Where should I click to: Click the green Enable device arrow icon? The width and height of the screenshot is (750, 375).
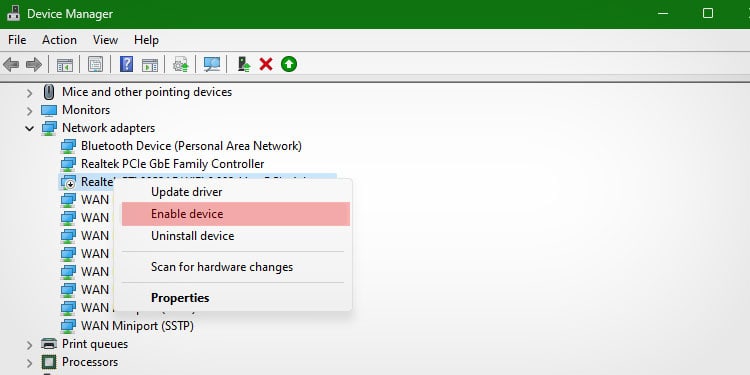pyautogui.click(x=289, y=64)
